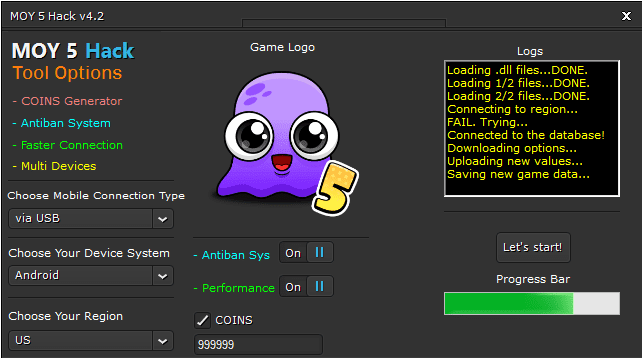Click log line 'Loading 2/2 files...DONE.'
Screen dimensions: 644x360
[518, 96]
